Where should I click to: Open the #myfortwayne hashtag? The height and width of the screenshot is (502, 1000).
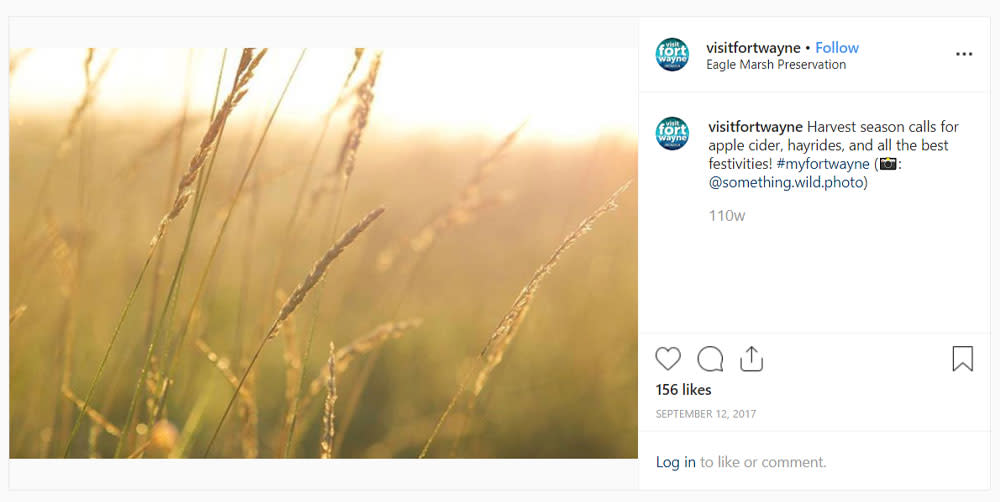[823, 164]
